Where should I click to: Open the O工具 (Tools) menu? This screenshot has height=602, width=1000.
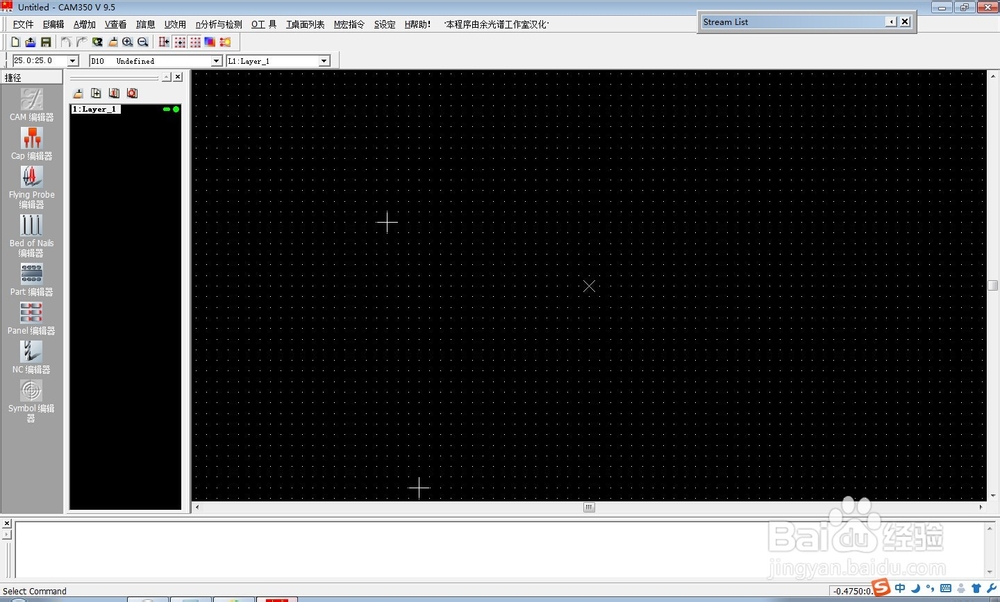tap(263, 24)
